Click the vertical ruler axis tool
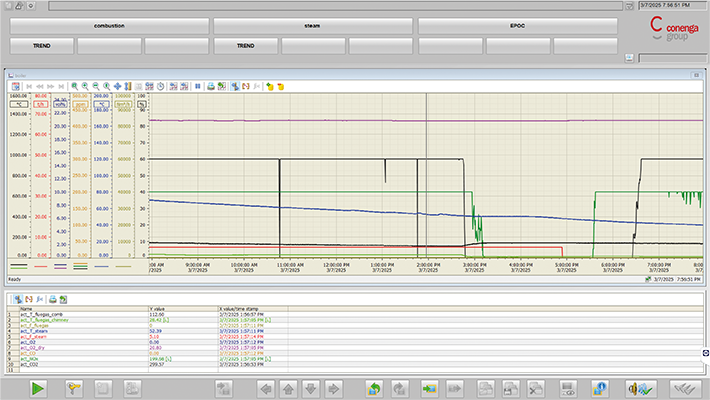 [x=128, y=86]
